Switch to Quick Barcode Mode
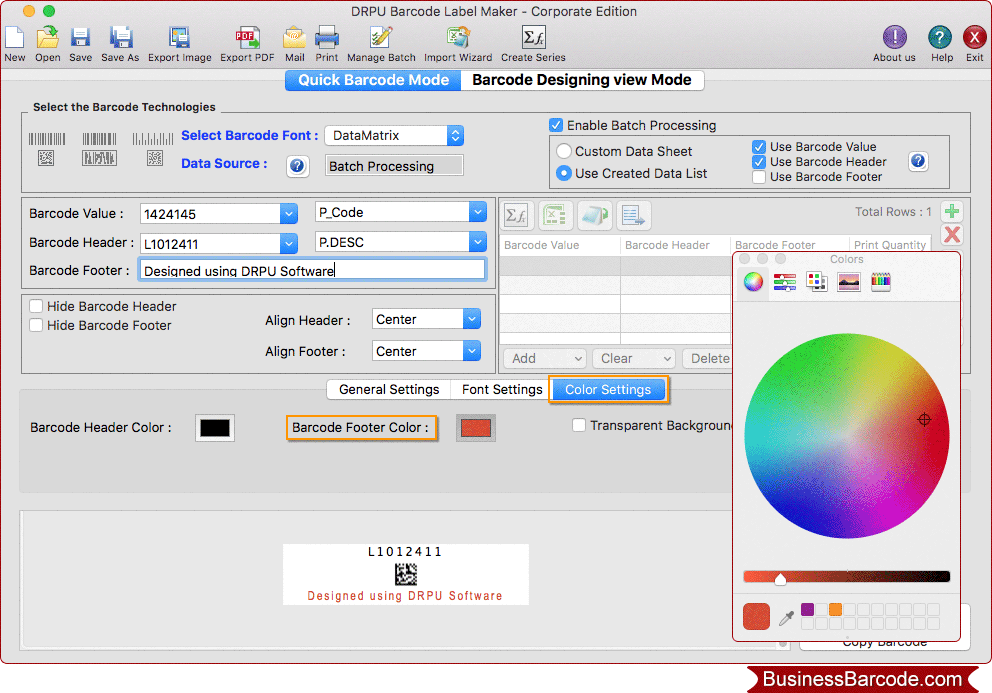Viewport: 992px width, 693px height. point(373,80)
